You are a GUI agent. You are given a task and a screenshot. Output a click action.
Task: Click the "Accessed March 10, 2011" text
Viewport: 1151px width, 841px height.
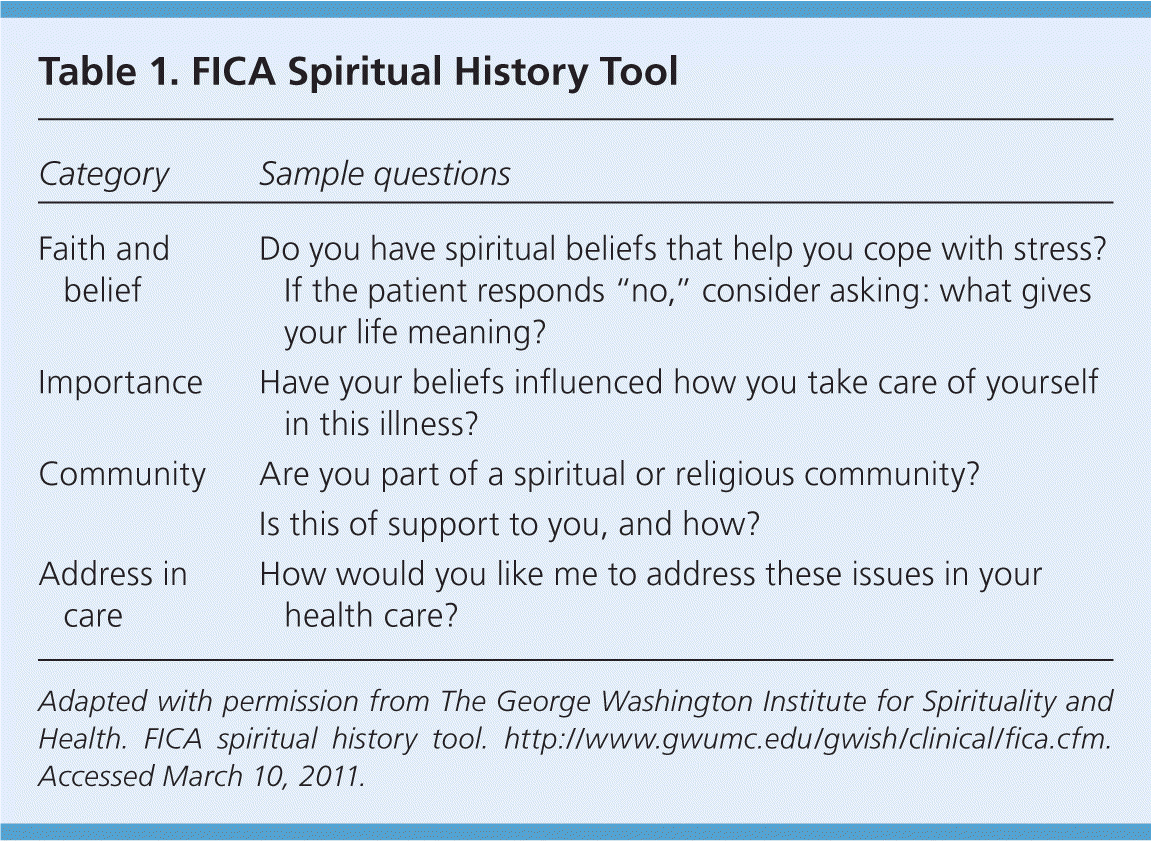202,777
